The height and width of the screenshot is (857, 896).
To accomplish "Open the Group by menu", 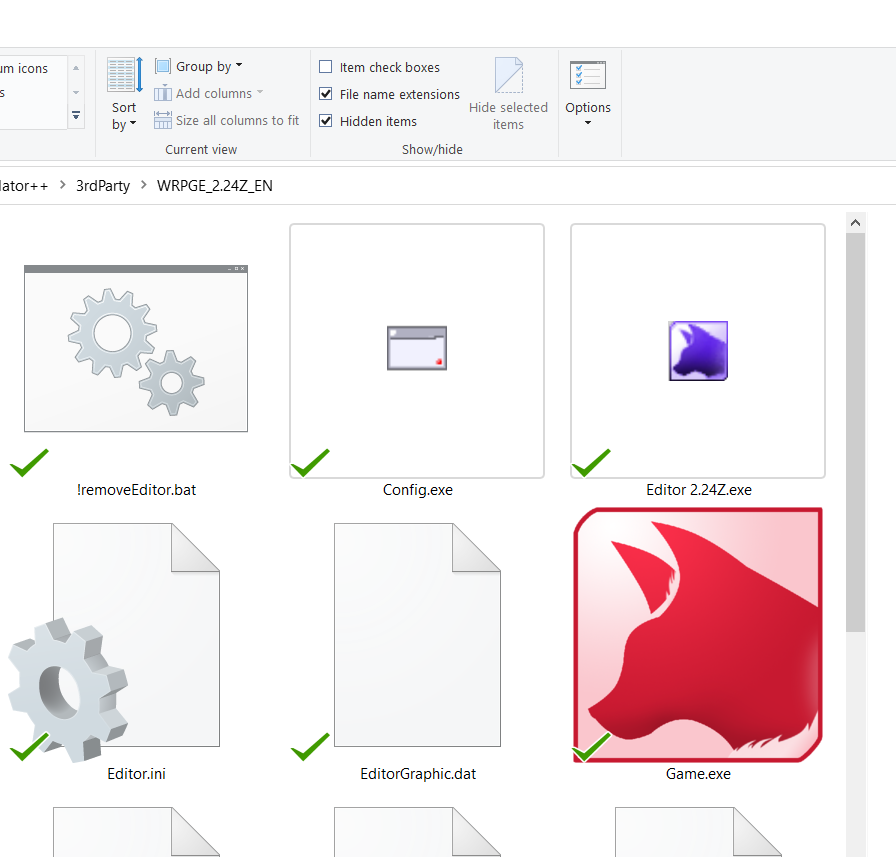I will 199,67.
